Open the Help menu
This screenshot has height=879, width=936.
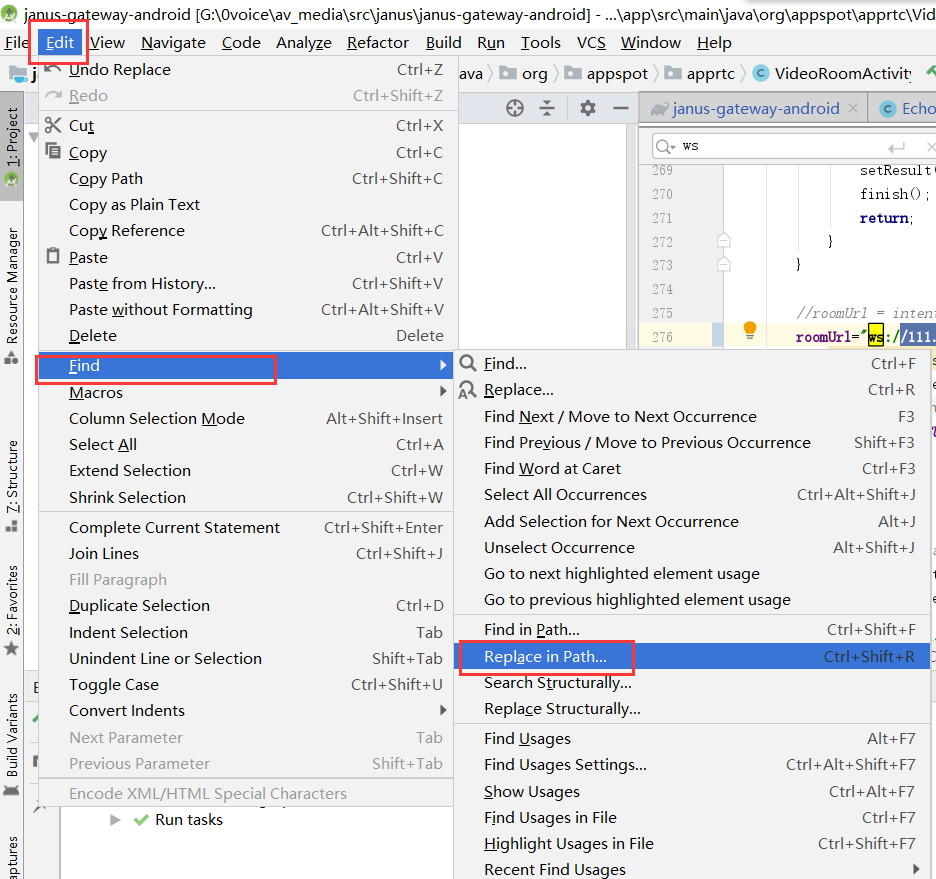tap(714, 42)
